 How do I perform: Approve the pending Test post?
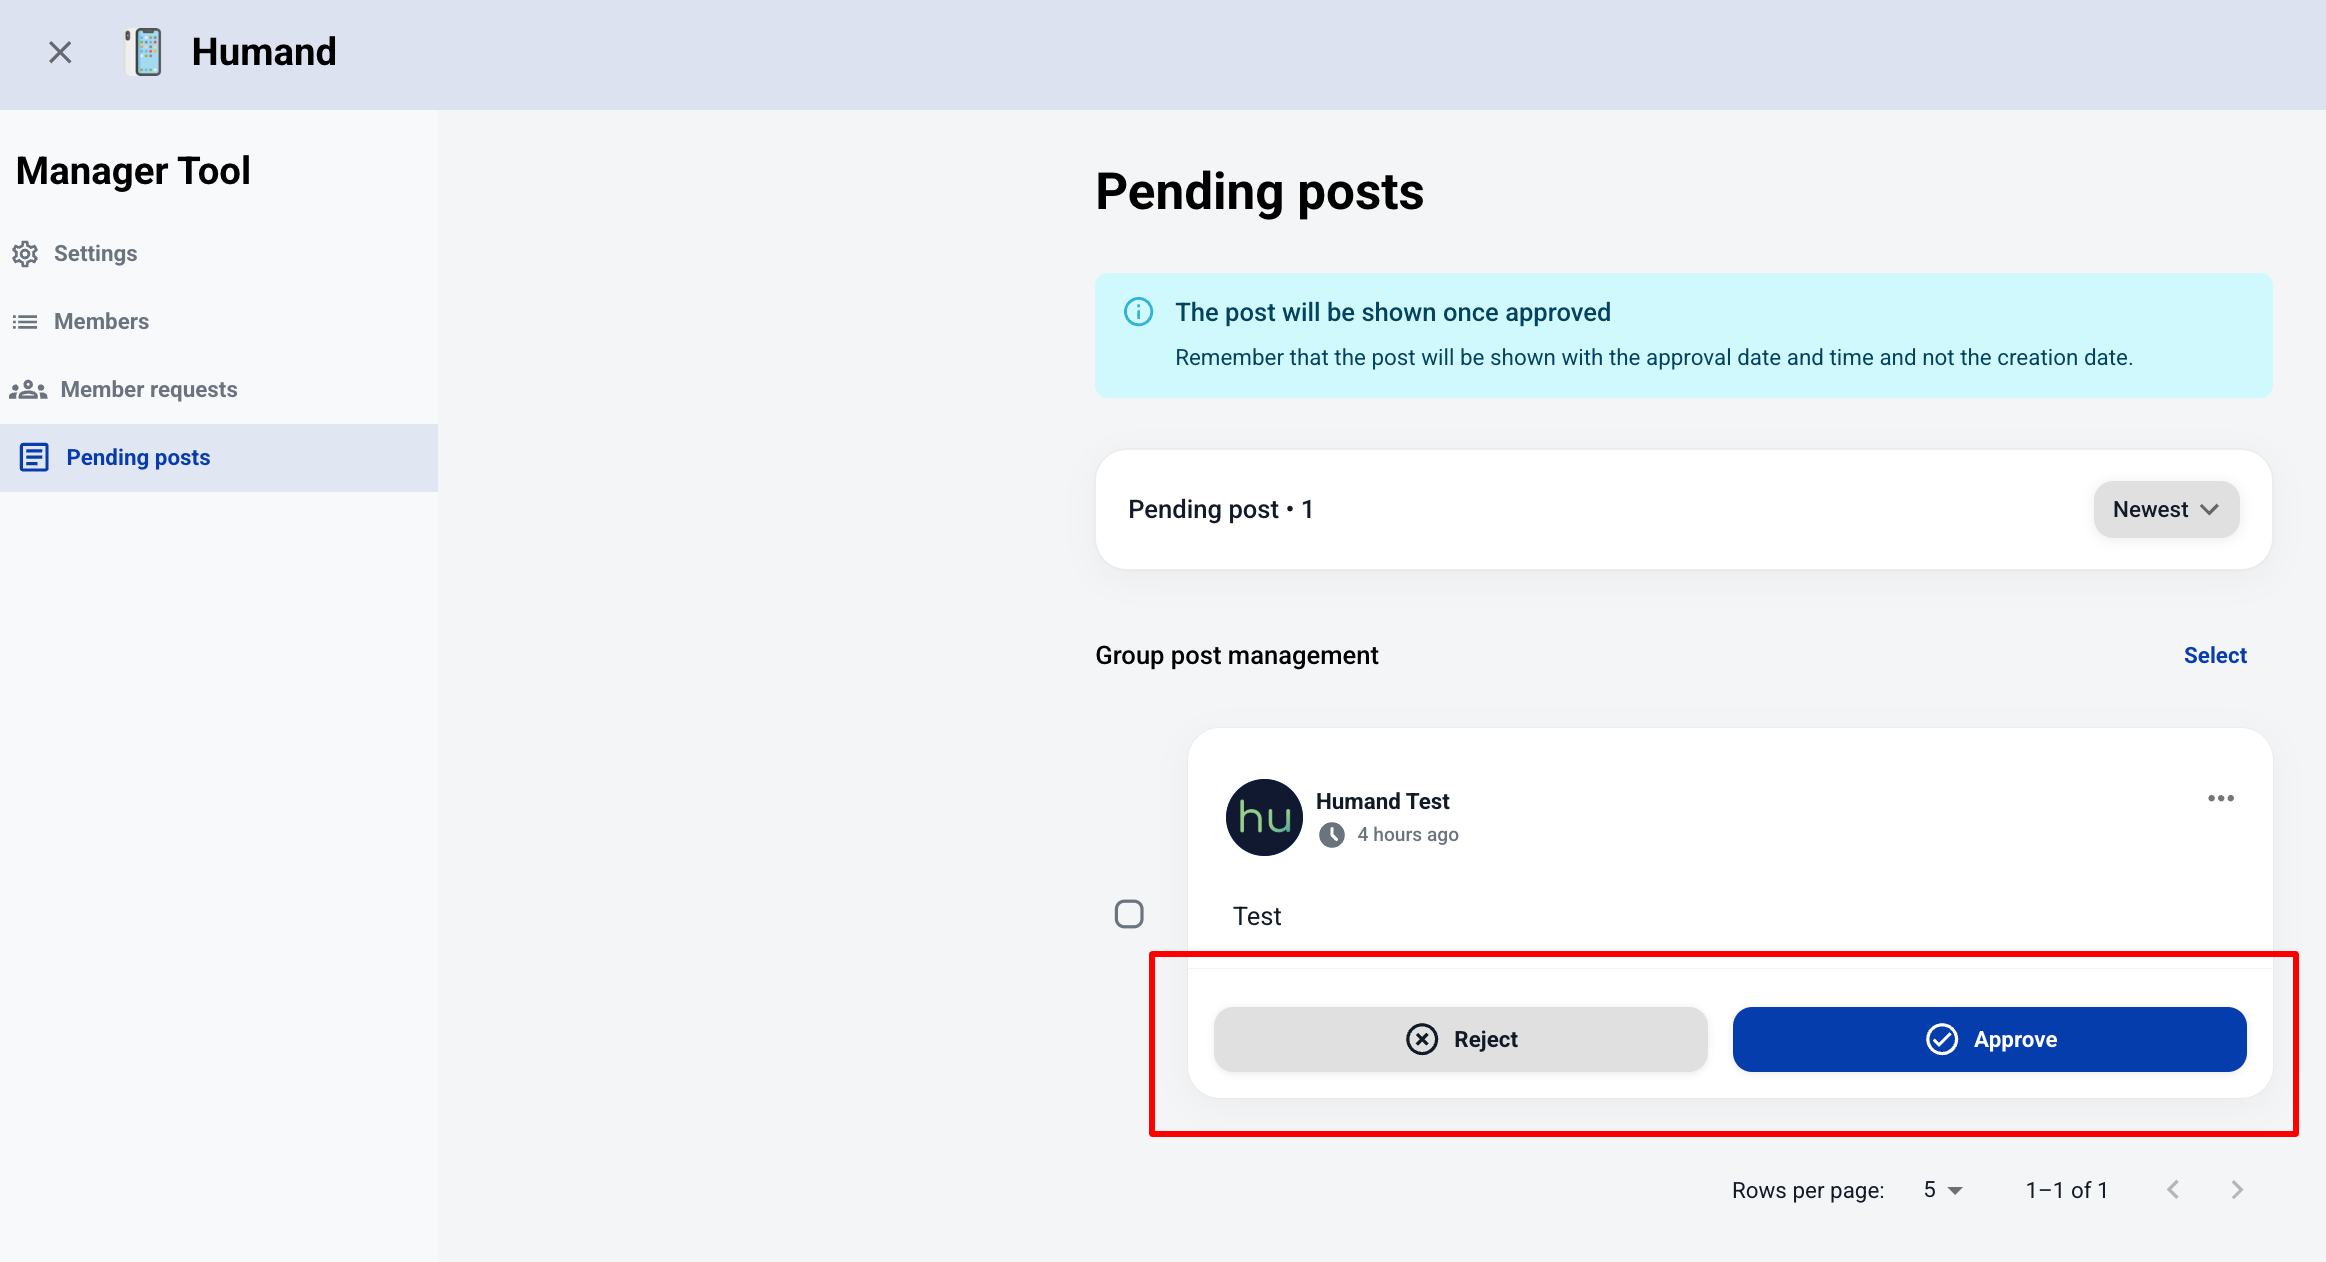click(1989, 1040)
